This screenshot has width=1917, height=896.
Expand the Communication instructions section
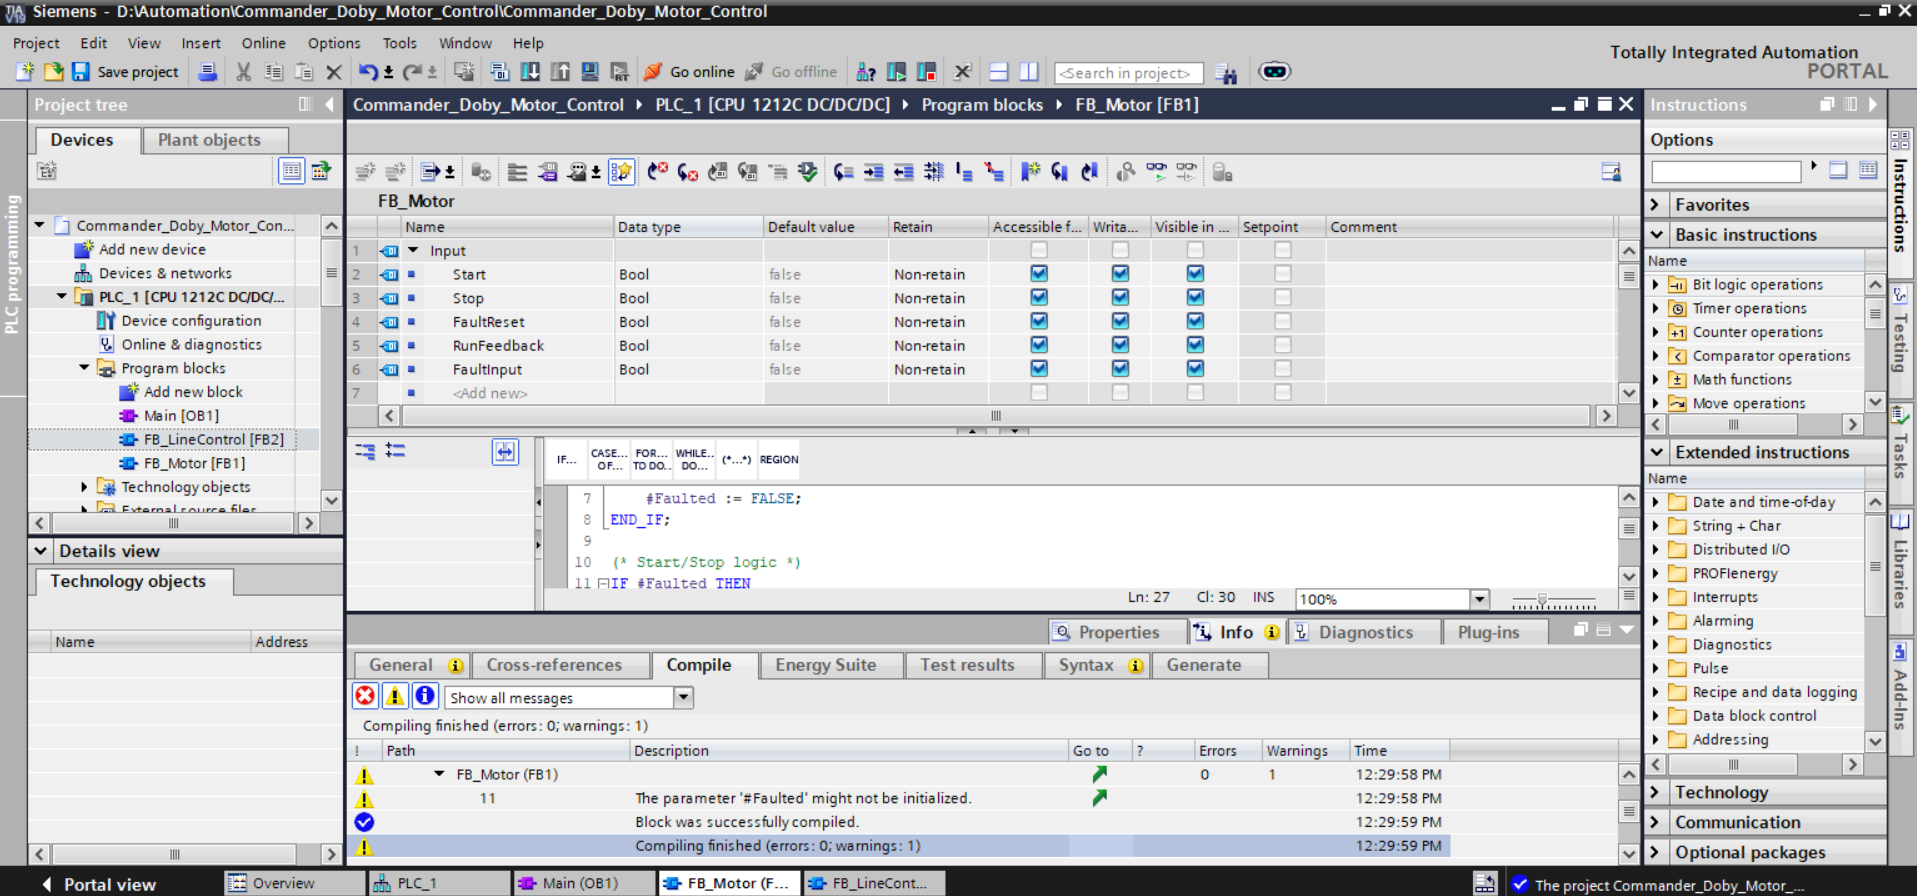pyautogui.click(x=1656, y=822)
